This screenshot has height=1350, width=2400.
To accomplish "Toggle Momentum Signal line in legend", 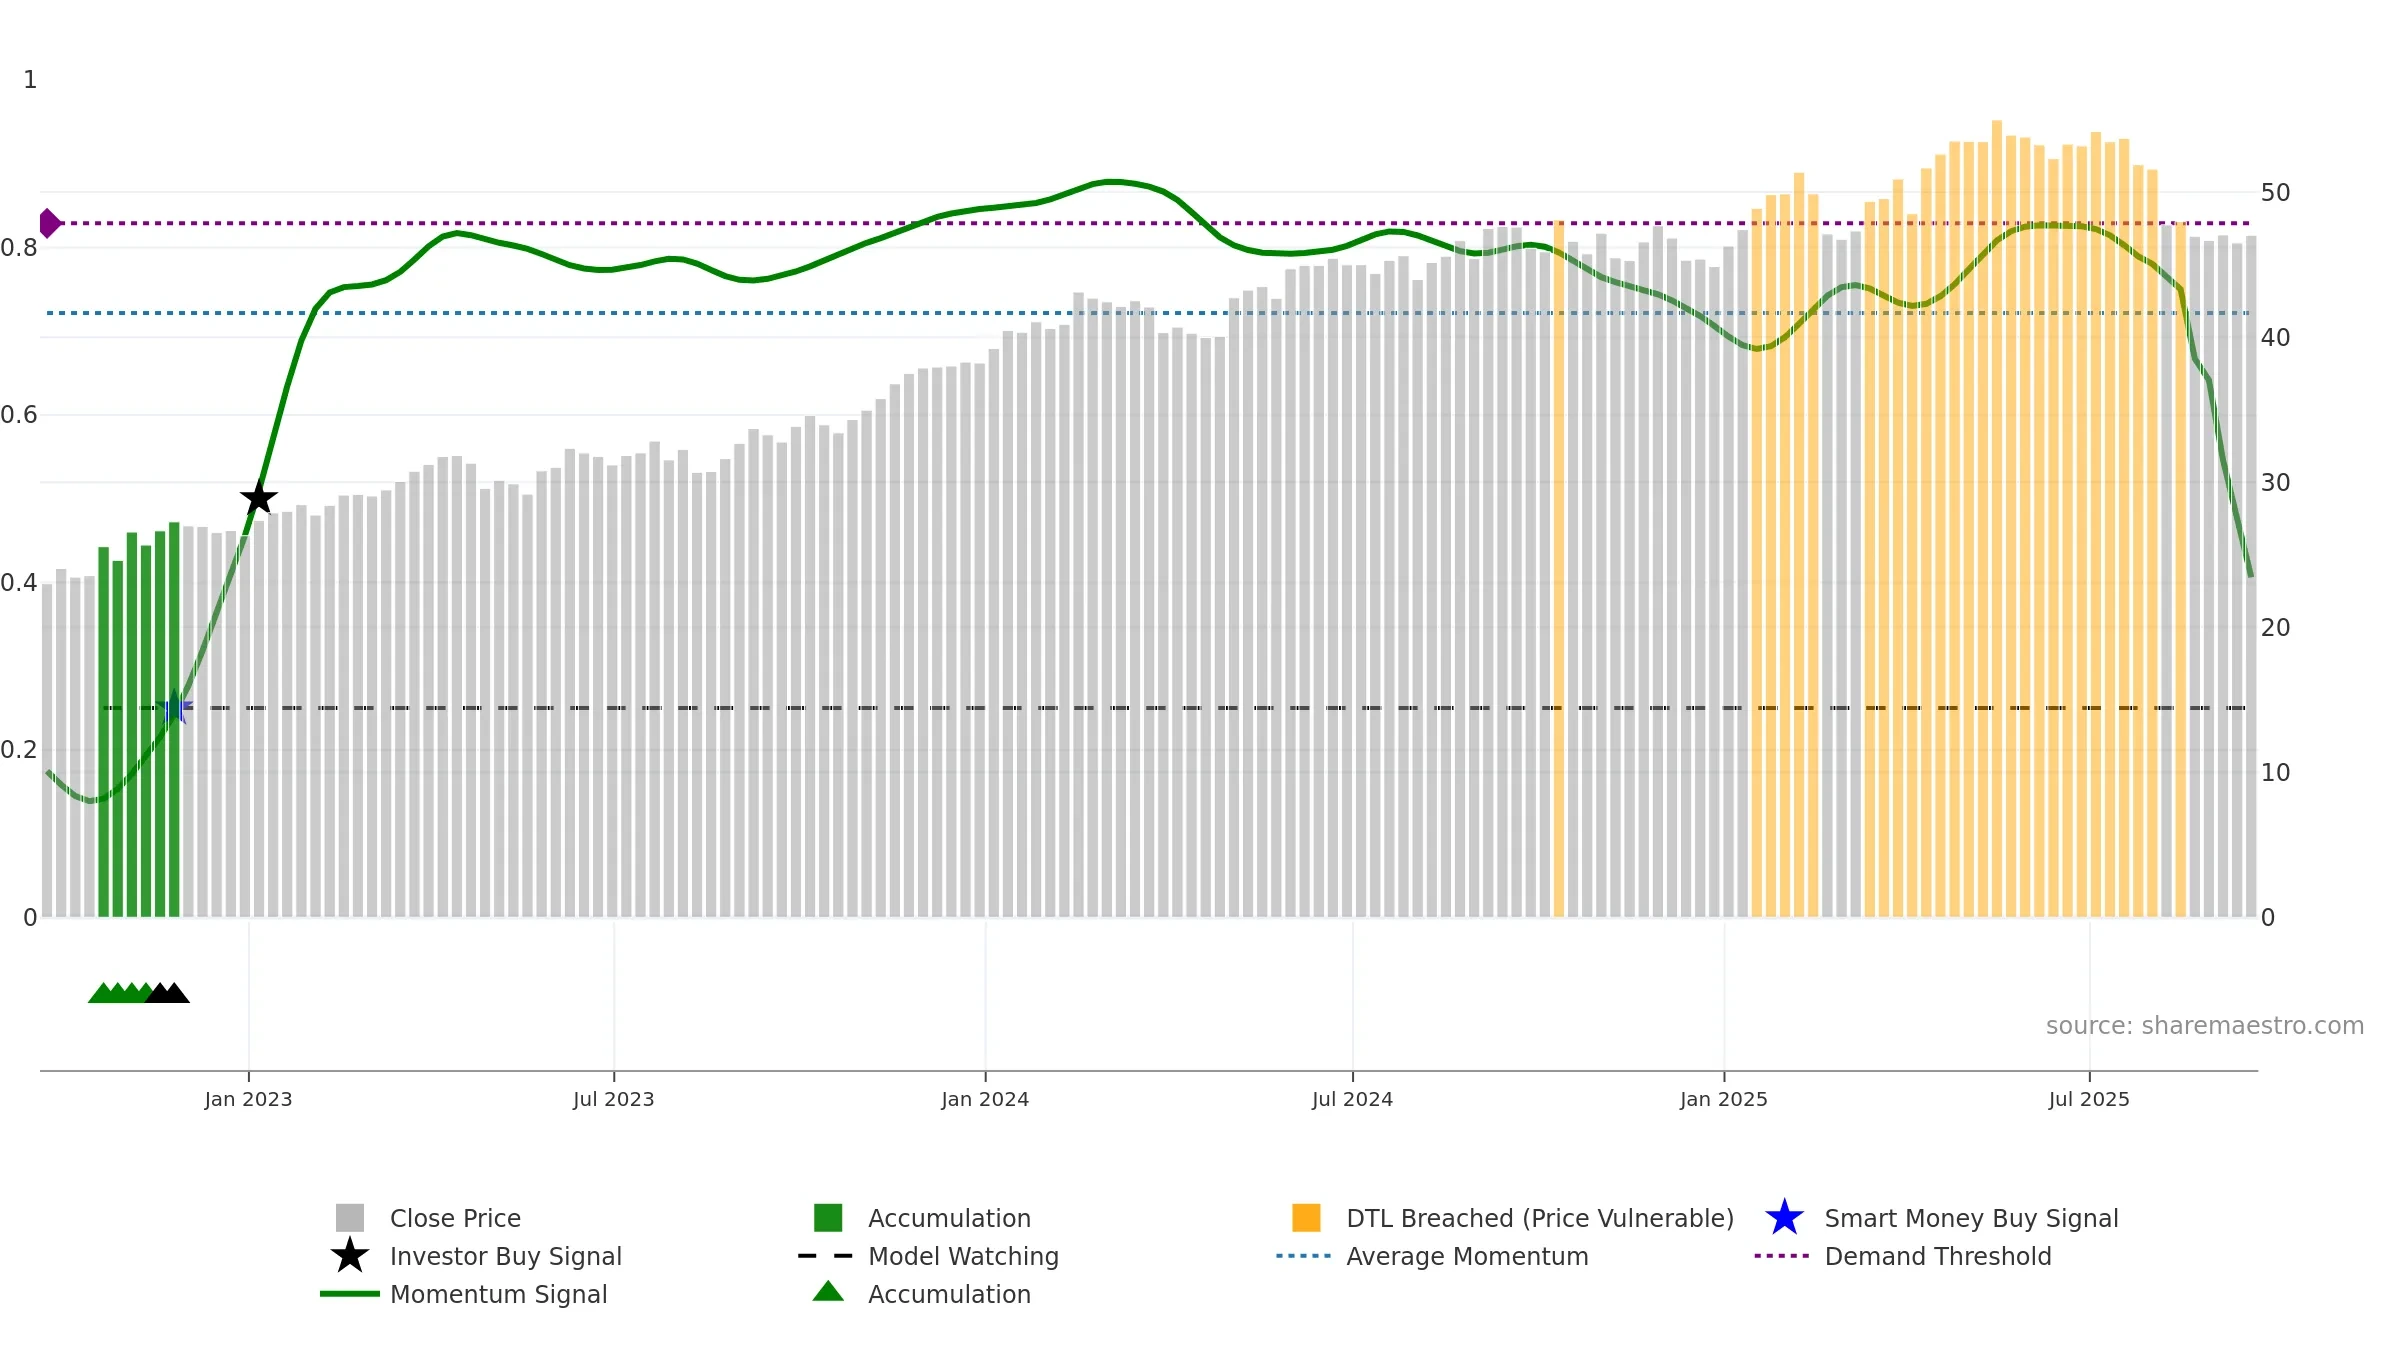I will [x=498, y=1294].
